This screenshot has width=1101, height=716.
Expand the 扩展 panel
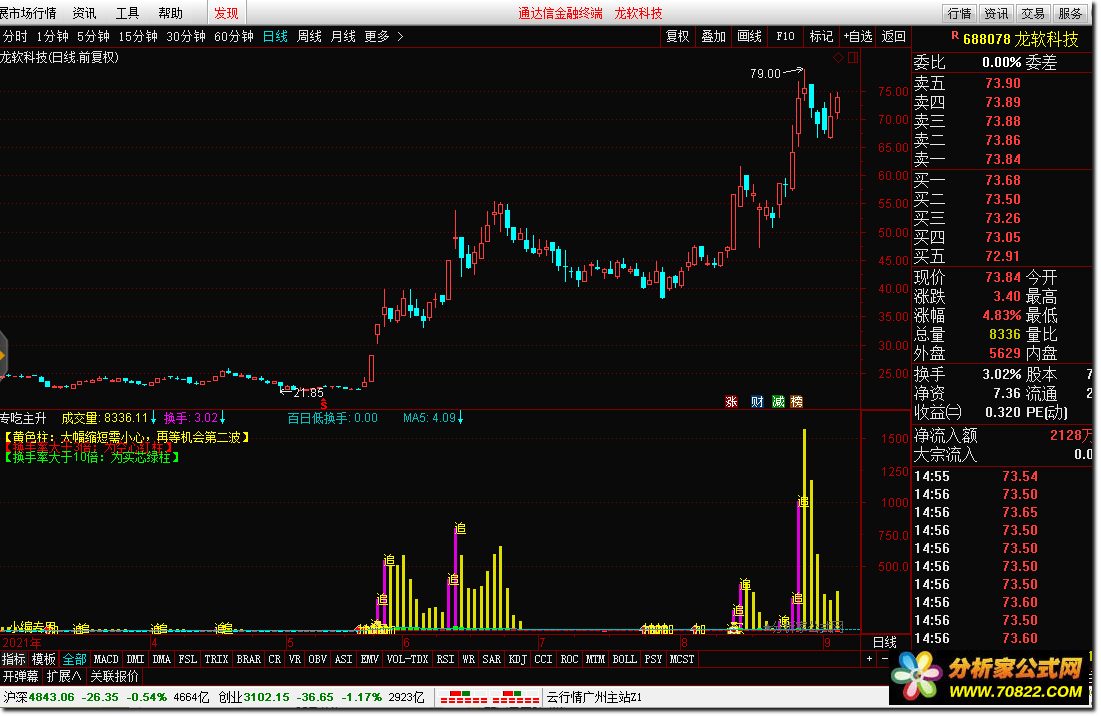64,677
